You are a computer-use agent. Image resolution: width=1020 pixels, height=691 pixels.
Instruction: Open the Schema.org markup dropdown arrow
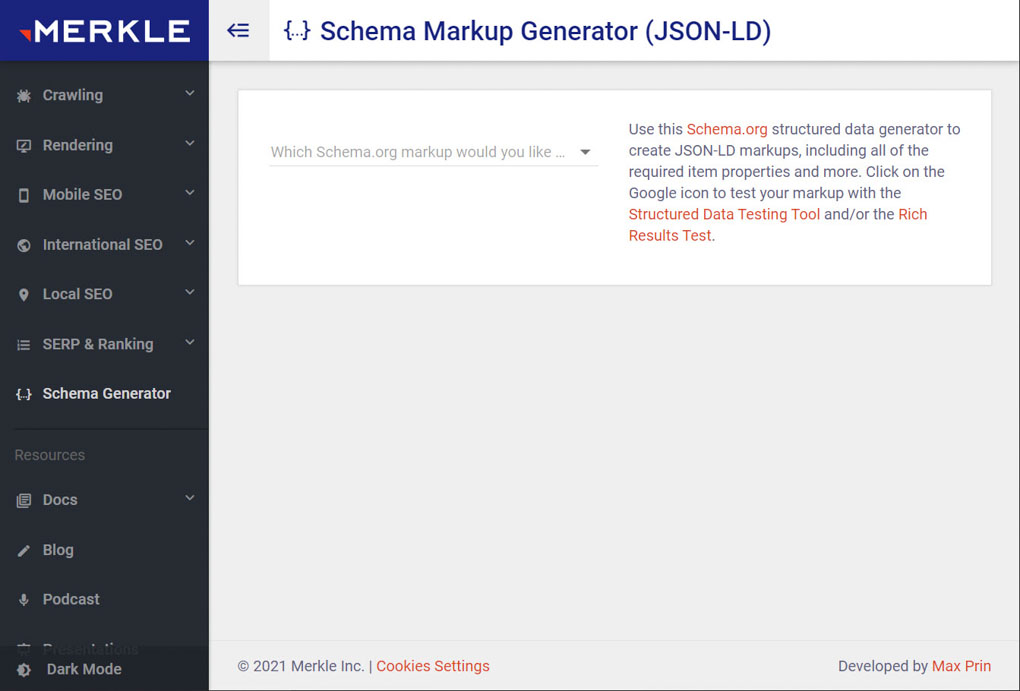pyautogui.click(x=585, y=152)
